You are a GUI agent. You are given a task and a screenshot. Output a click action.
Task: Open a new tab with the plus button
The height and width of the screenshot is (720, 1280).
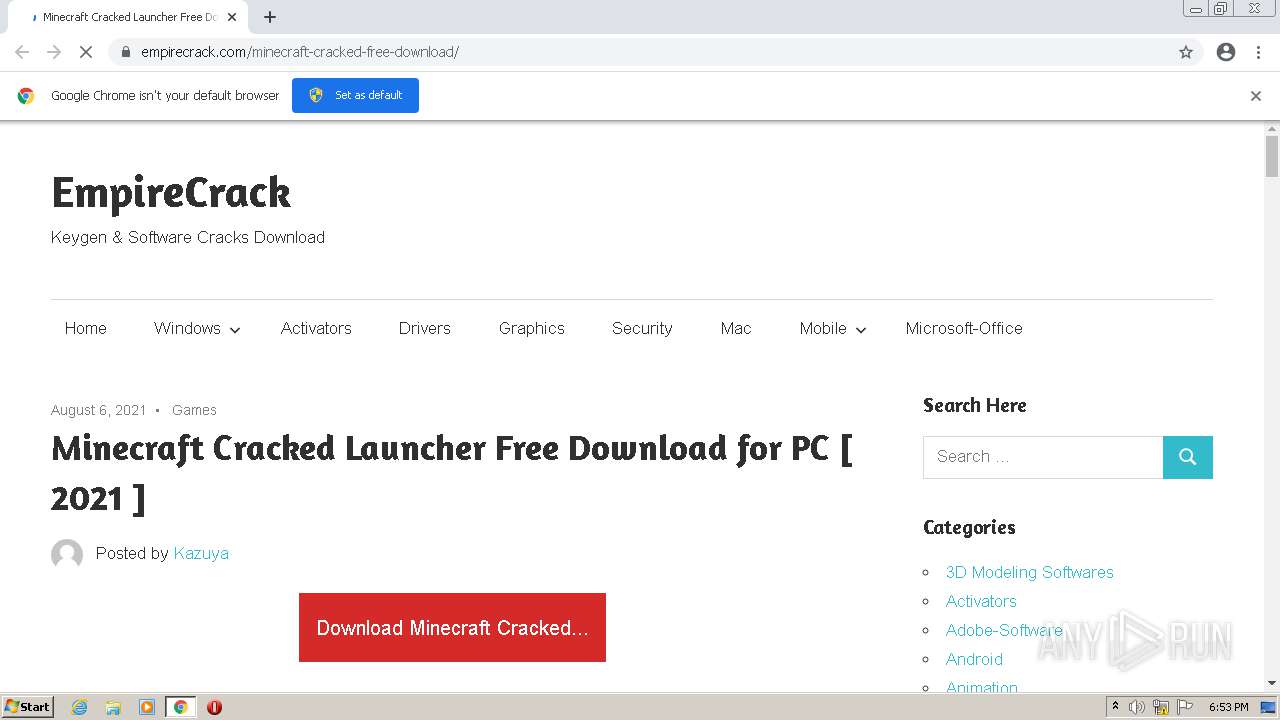[270, 17]
